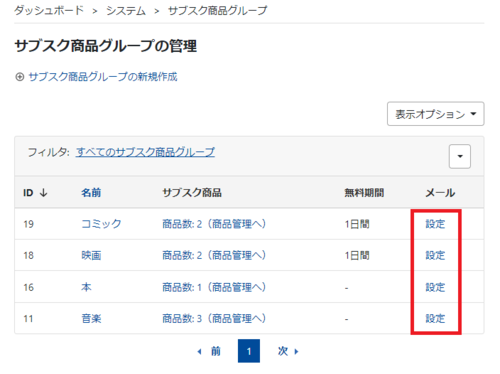Open 商品管理 link for 本 row
This screenshot has height=374, width=500.
click(214, 287)
